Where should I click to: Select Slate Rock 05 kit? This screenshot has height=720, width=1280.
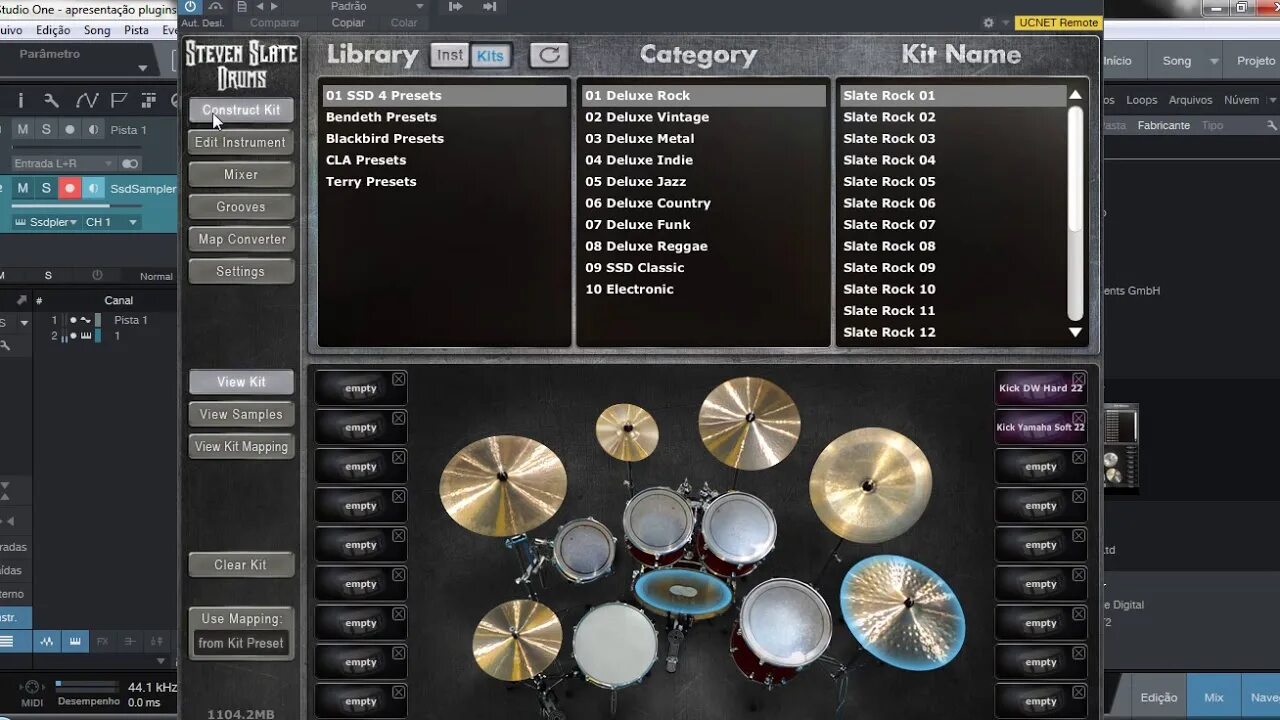click(x=889, y=181)
